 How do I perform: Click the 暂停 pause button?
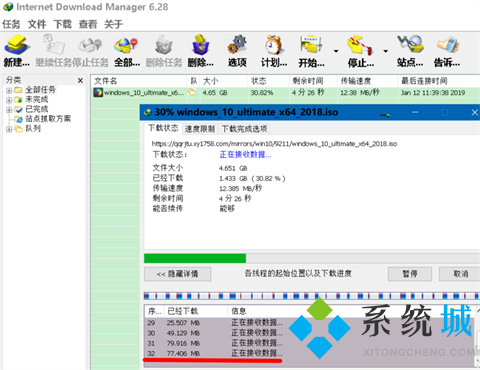pos(410,274)
